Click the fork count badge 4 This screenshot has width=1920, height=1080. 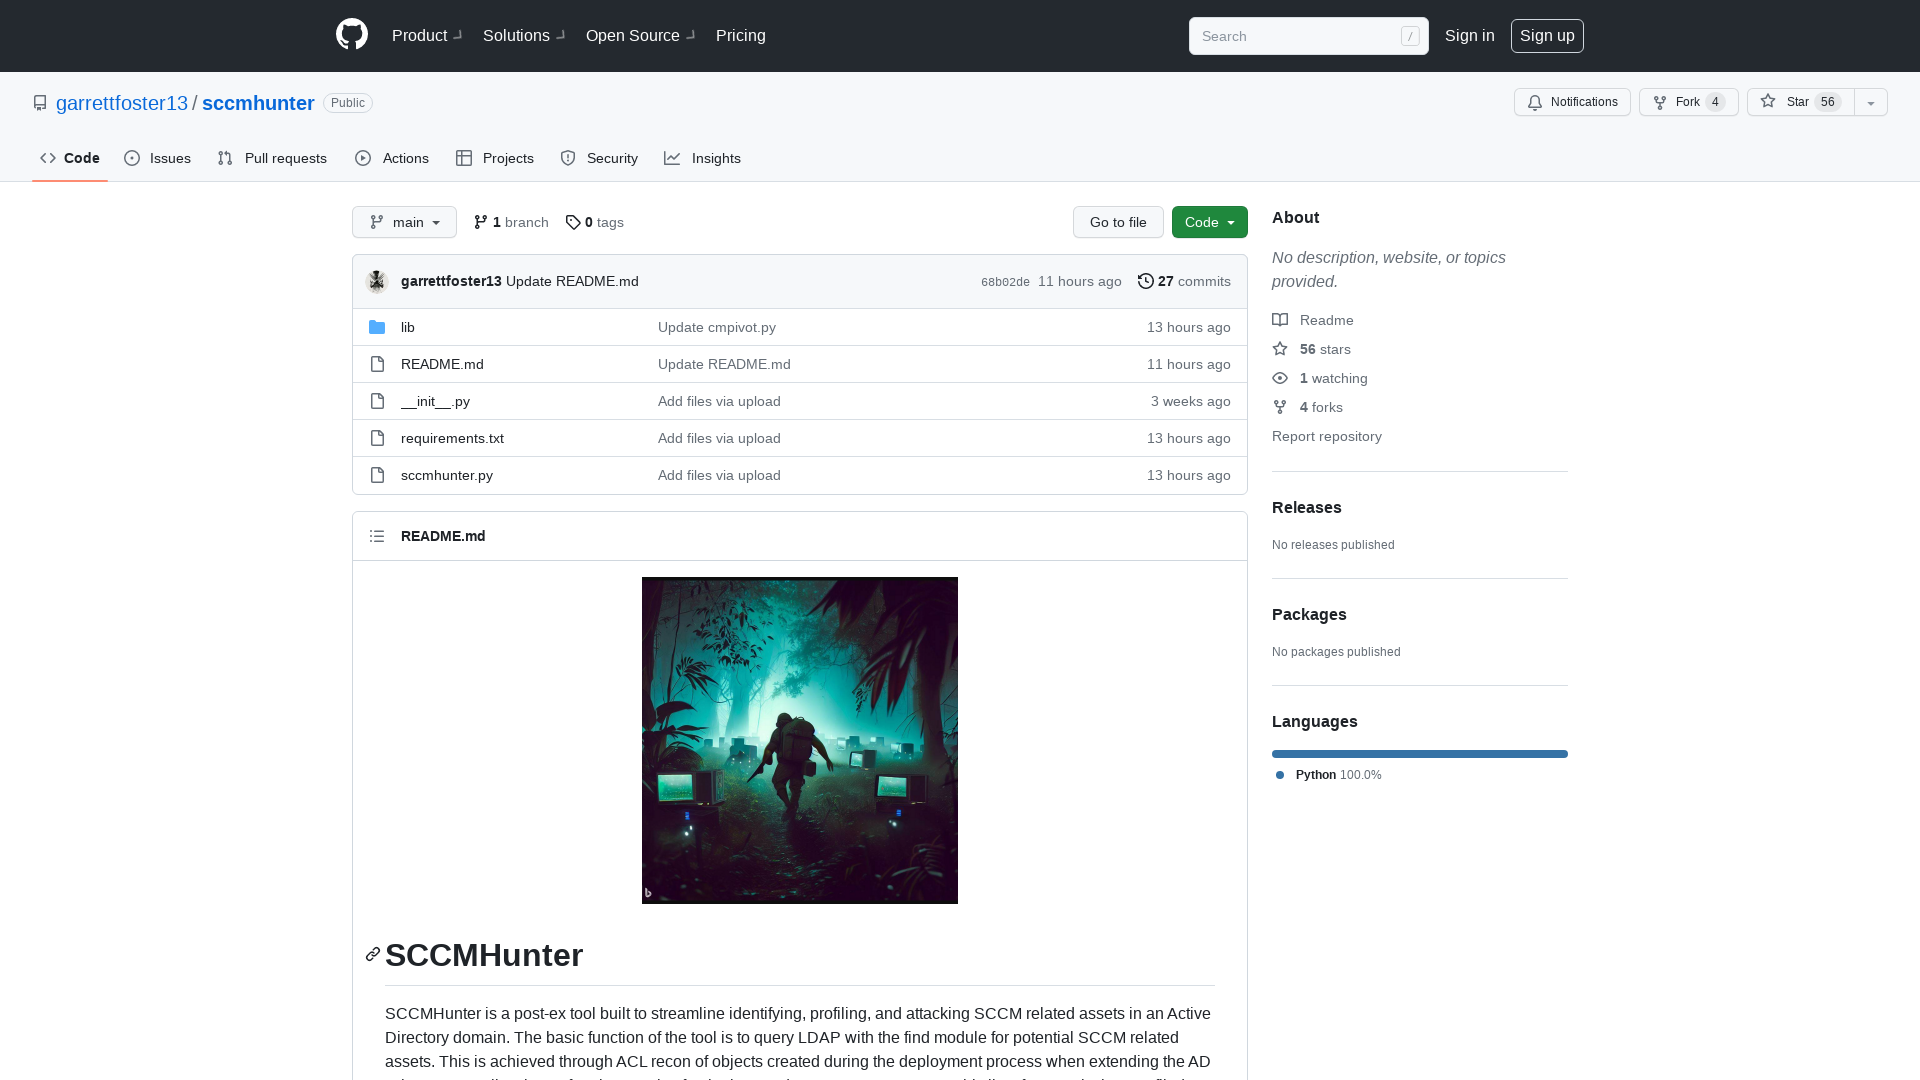(x=1715, y=102)
